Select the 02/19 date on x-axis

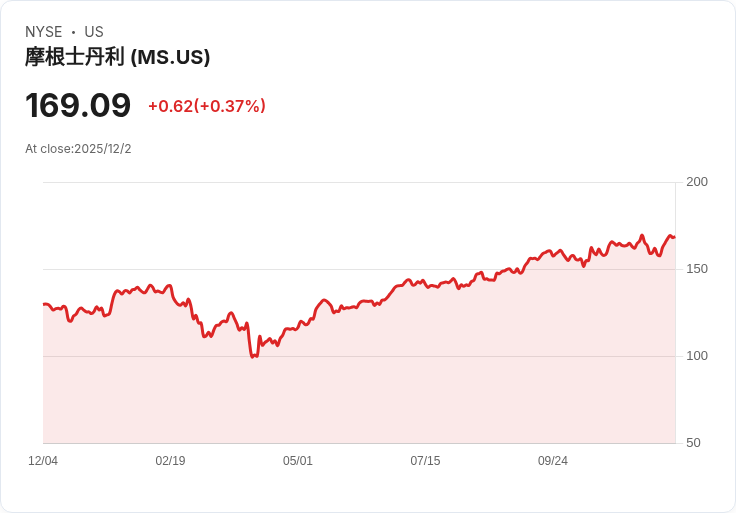pyautogui.click(x=170, y=461)
